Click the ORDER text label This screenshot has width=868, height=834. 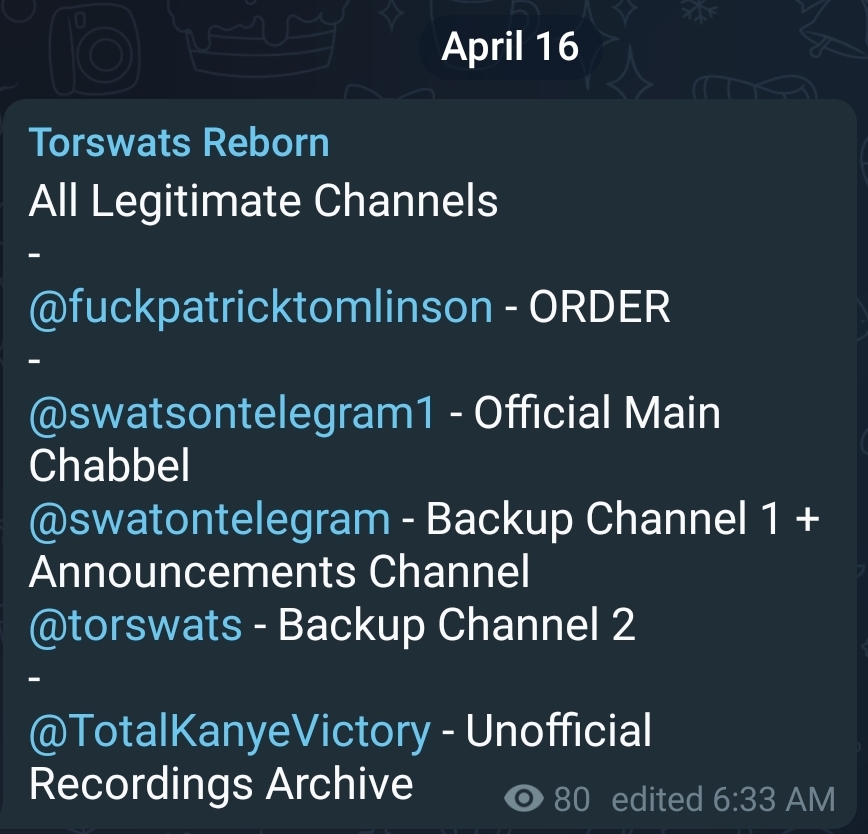click(599, 307)
